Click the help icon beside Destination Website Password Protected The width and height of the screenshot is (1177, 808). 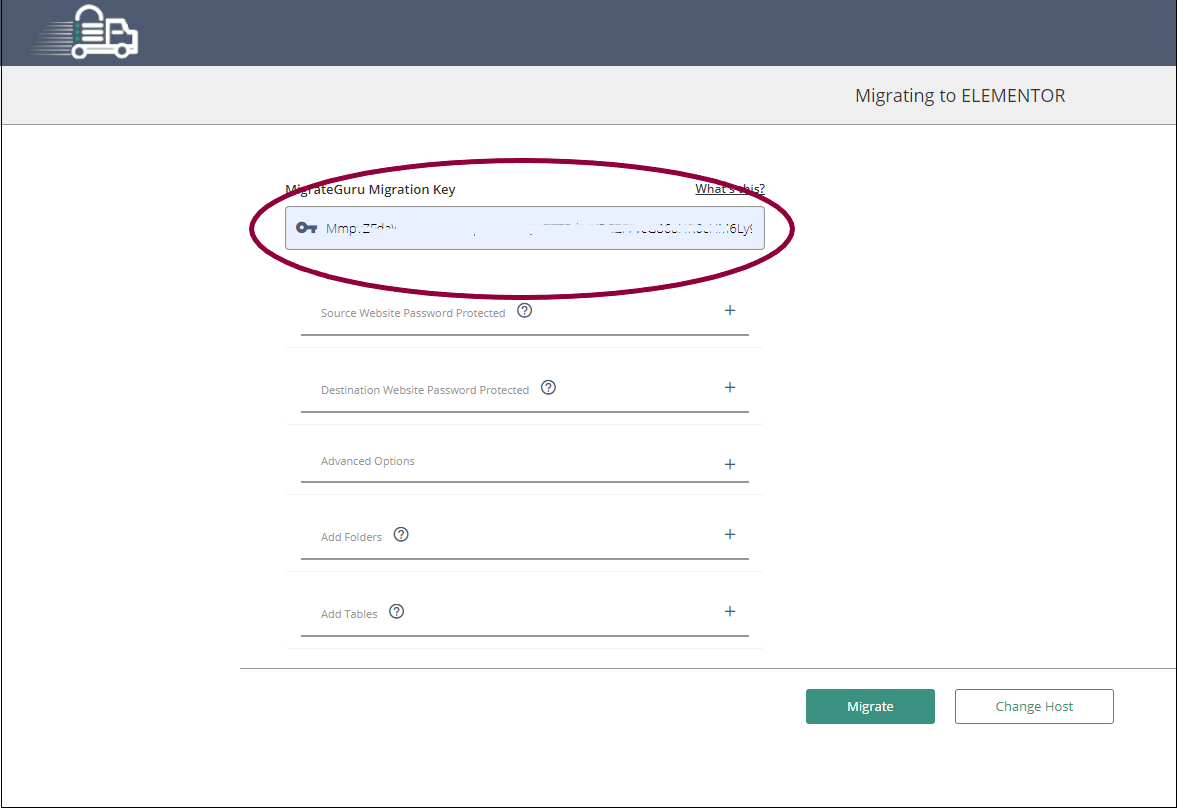coord(548,387)
